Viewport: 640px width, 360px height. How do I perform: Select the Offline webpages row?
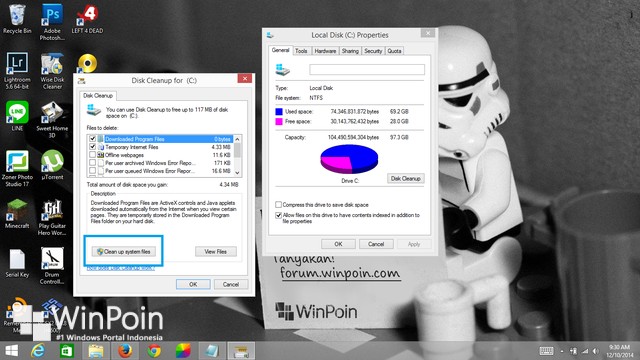point(160,155)
